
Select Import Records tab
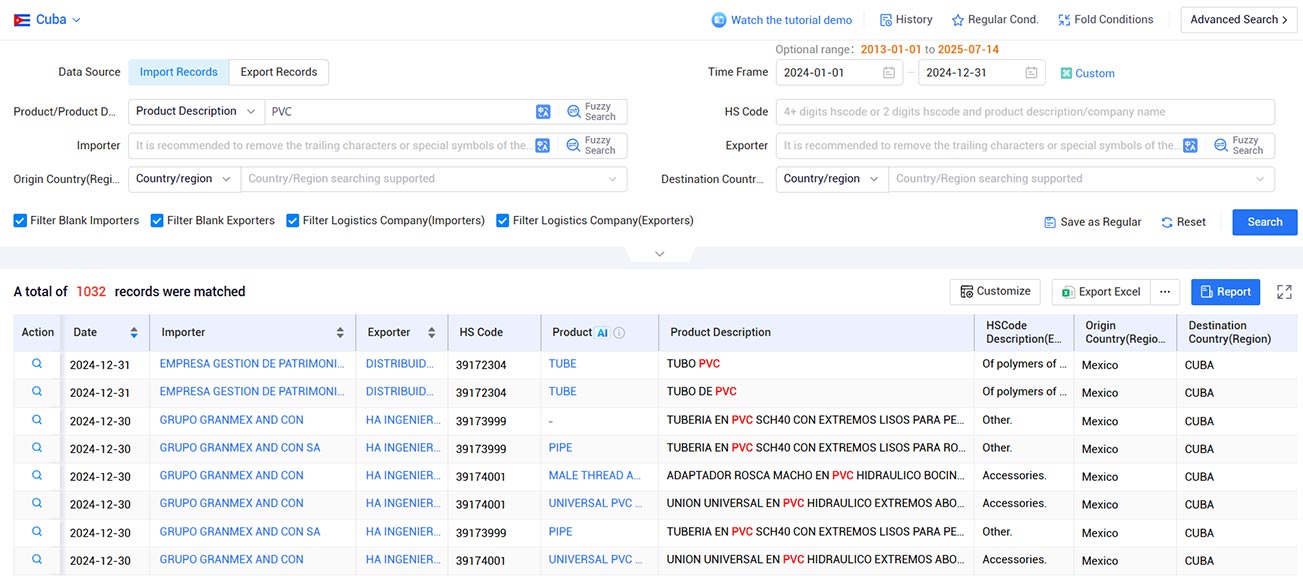[178, 72]
